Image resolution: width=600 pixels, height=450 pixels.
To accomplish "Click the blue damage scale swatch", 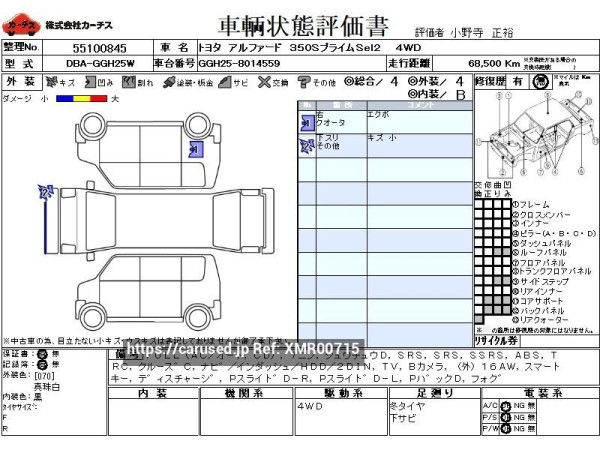I will (64, 99).
